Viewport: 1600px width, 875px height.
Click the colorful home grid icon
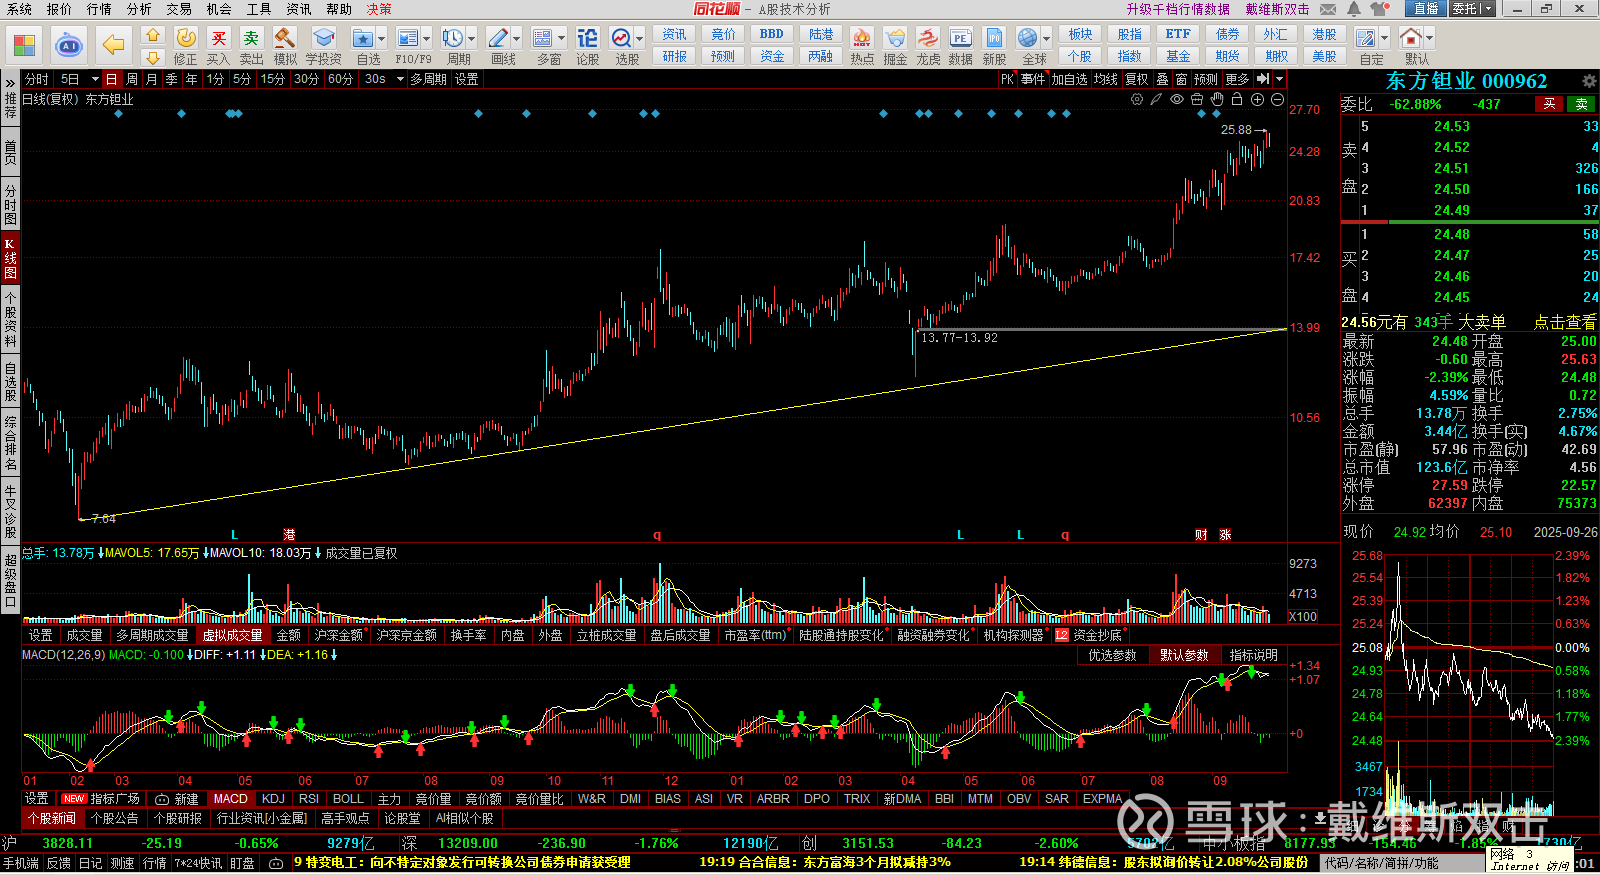[24, 45]
